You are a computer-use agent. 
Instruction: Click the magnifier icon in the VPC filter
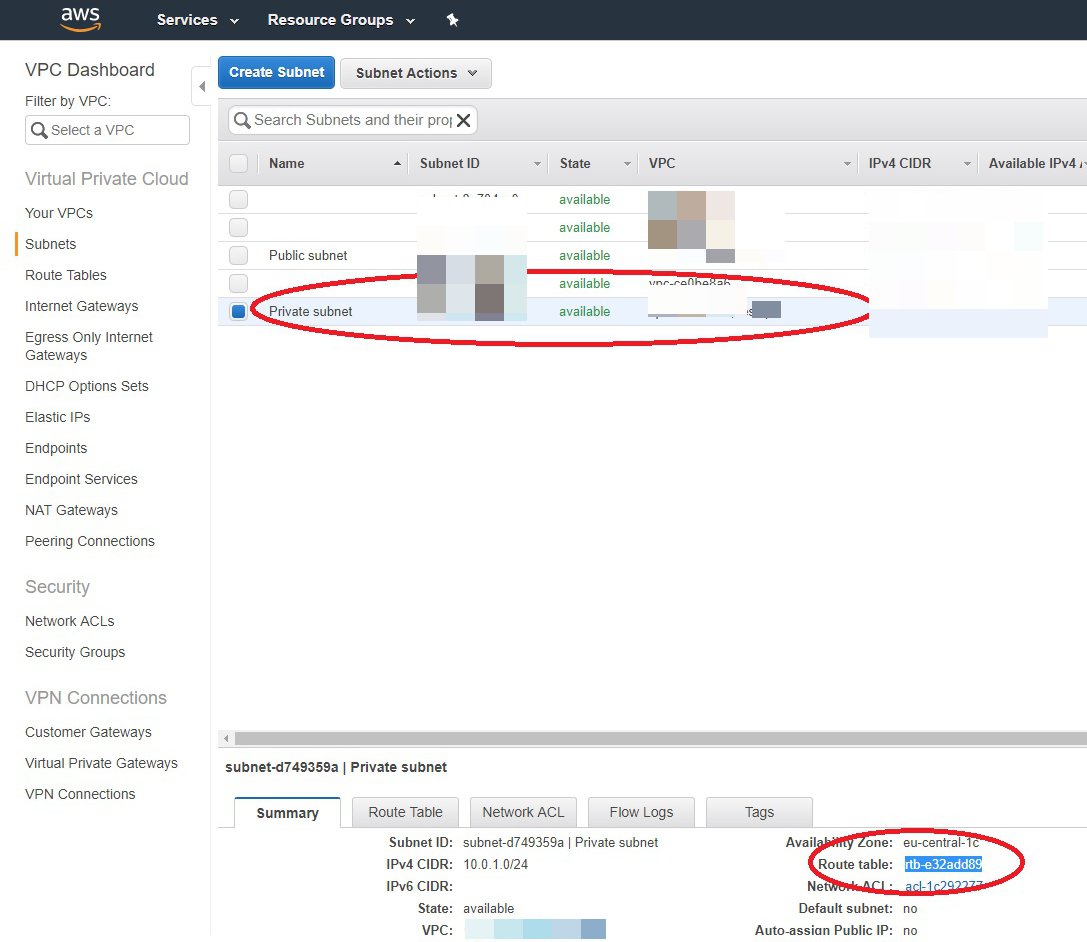click(x=40, y=130)
